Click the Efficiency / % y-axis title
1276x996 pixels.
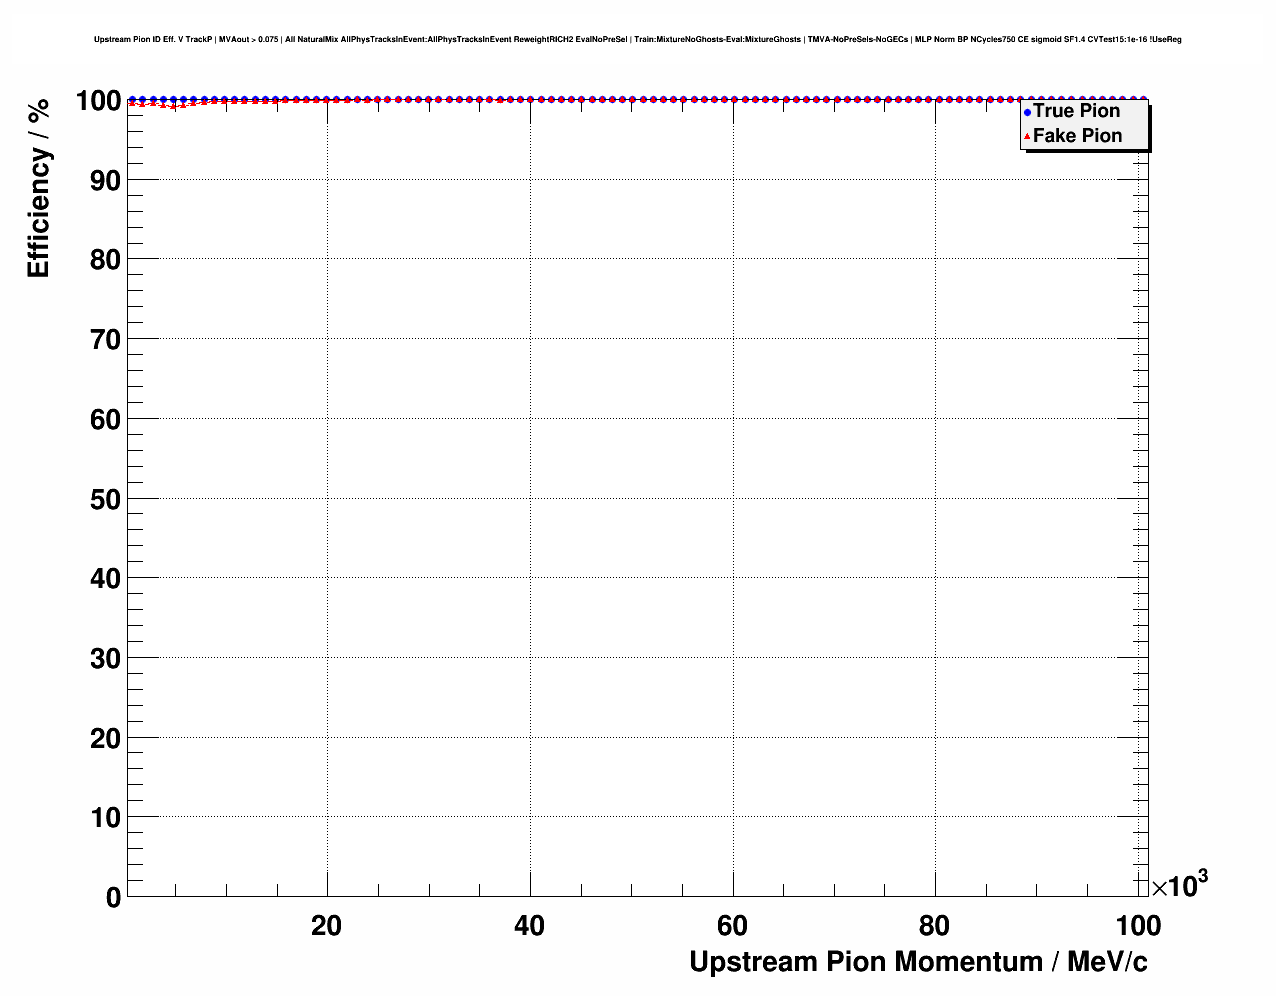(38, 188)
